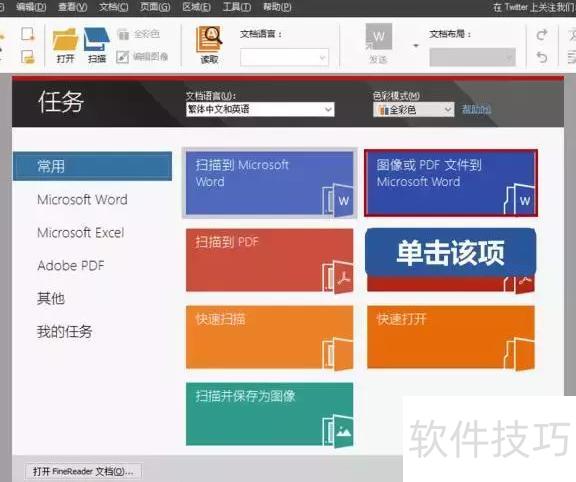Click the Scan and Save as Image tile

point(269,414)
